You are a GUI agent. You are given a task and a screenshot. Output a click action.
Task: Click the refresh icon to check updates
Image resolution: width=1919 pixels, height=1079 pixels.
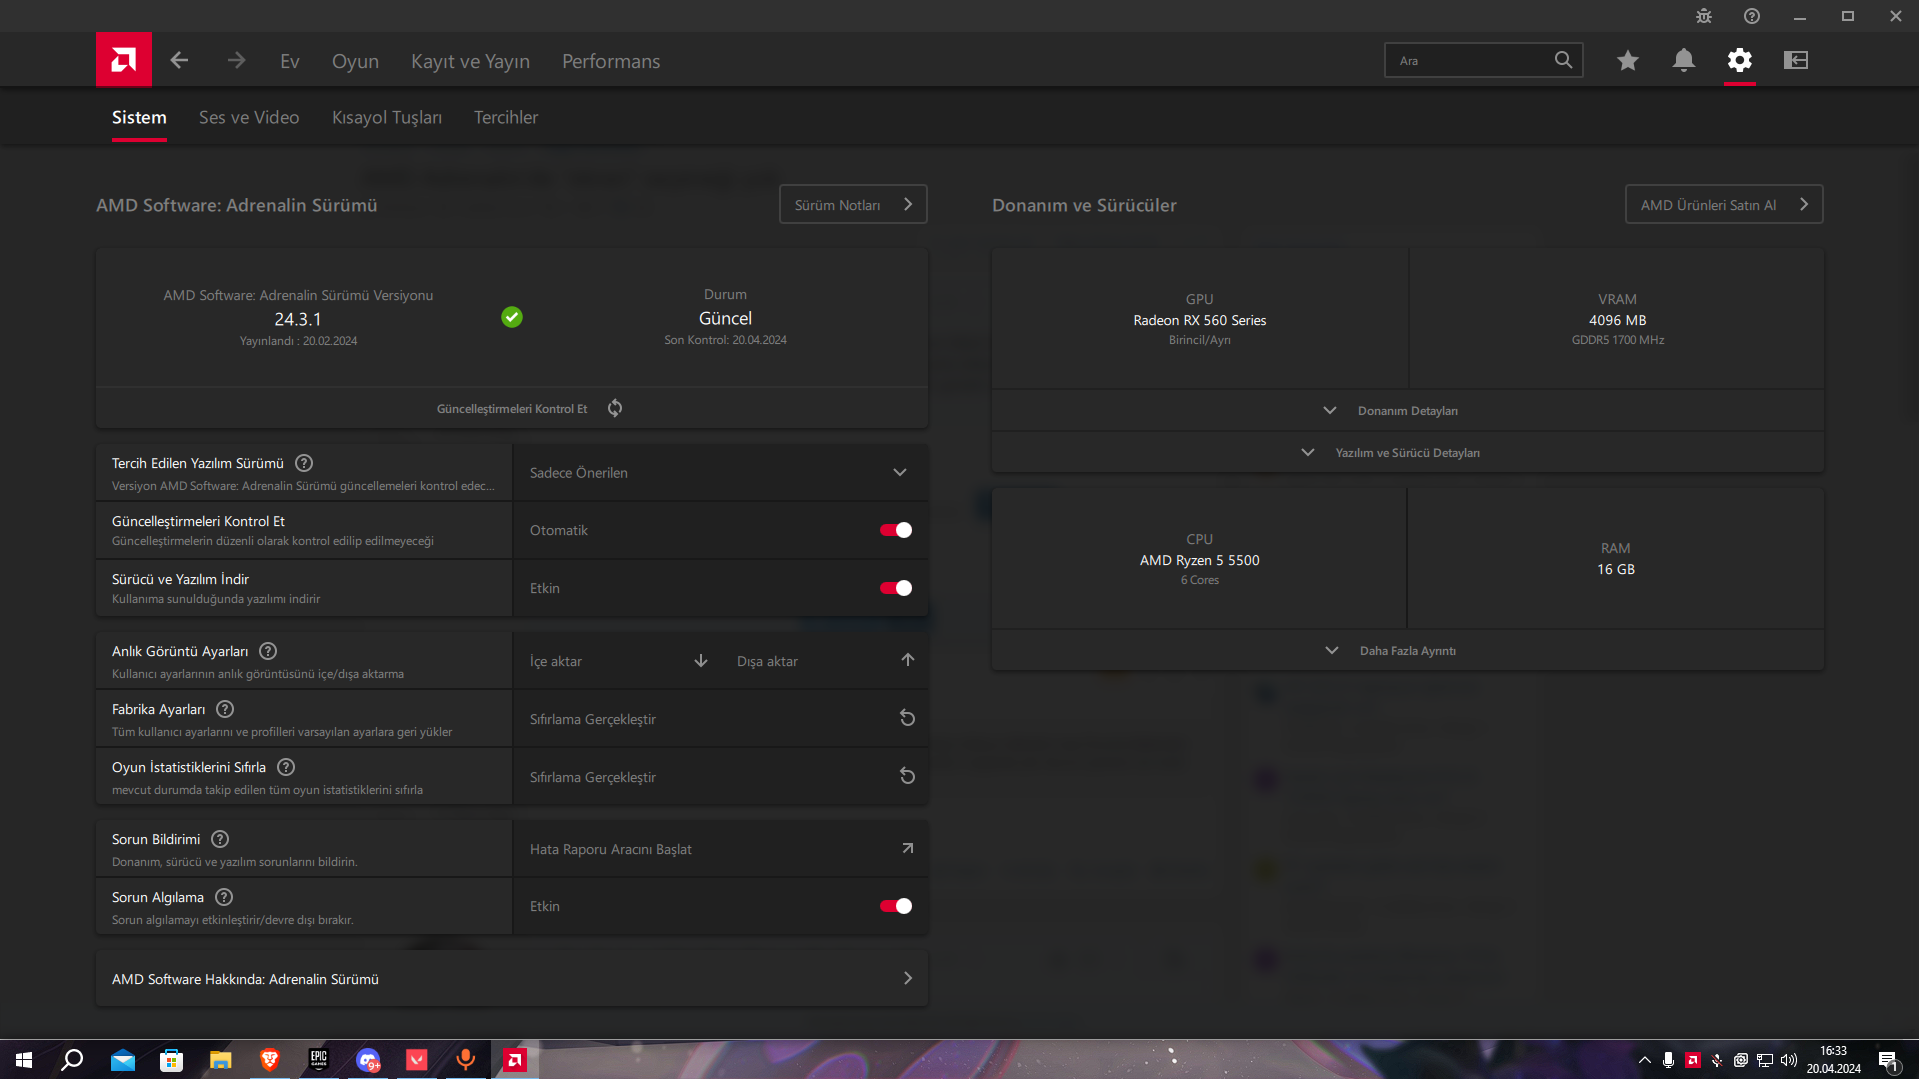pos(615,408)
